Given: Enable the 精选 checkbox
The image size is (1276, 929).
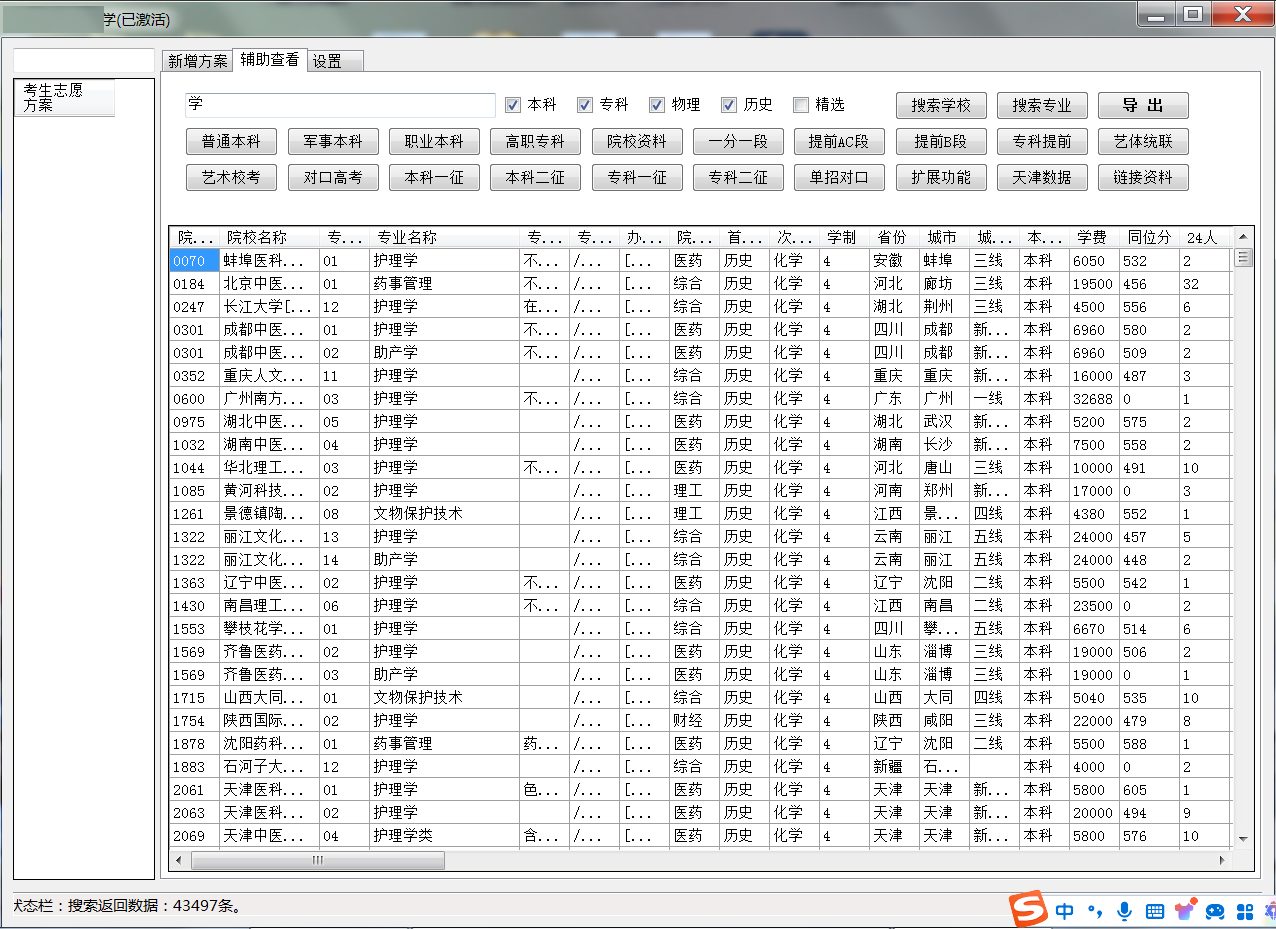Looking at the screenshot, I should point(801,105).
